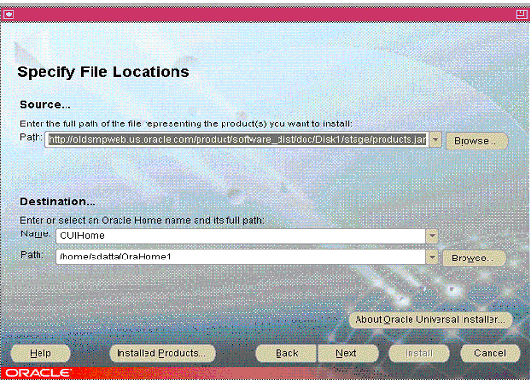This screenshot has height=383, width=530.
Task: Click the Destination... section label
Action: coord(57,201)
